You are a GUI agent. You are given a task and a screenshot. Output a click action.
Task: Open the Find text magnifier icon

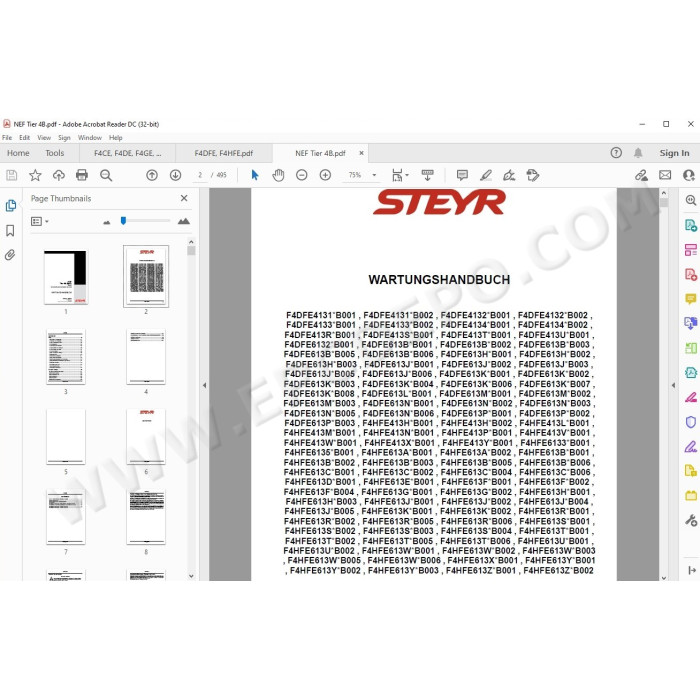[x=106, y=175]
